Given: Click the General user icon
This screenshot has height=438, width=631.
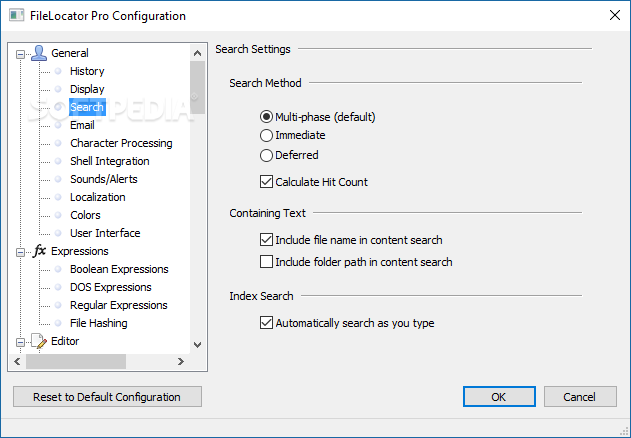Looking at the screenshot, I should coord(39,53).
